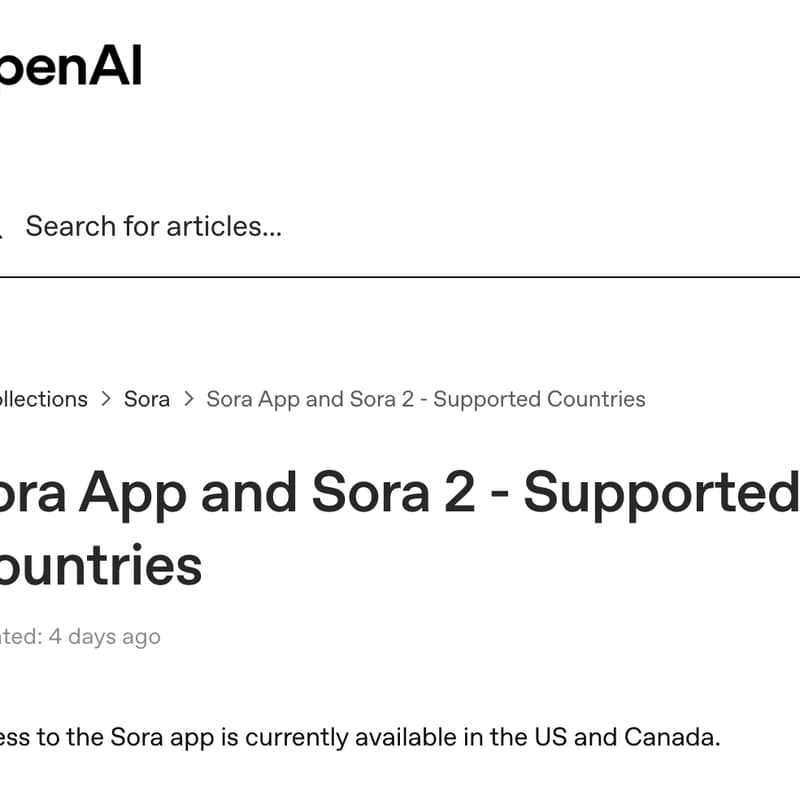The height and width of the screenshot is (800, 800).
Task: Click the chevron after Collections breadcrumb
Action: [105, 399]
